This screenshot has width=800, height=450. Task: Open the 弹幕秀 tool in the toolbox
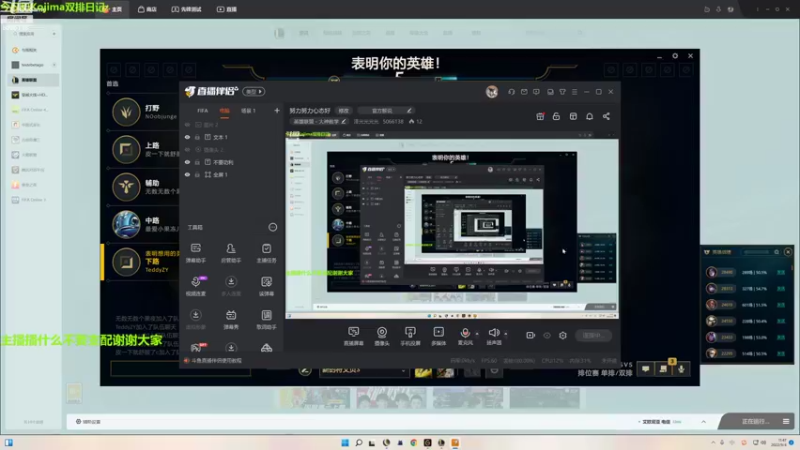point(231,319)
